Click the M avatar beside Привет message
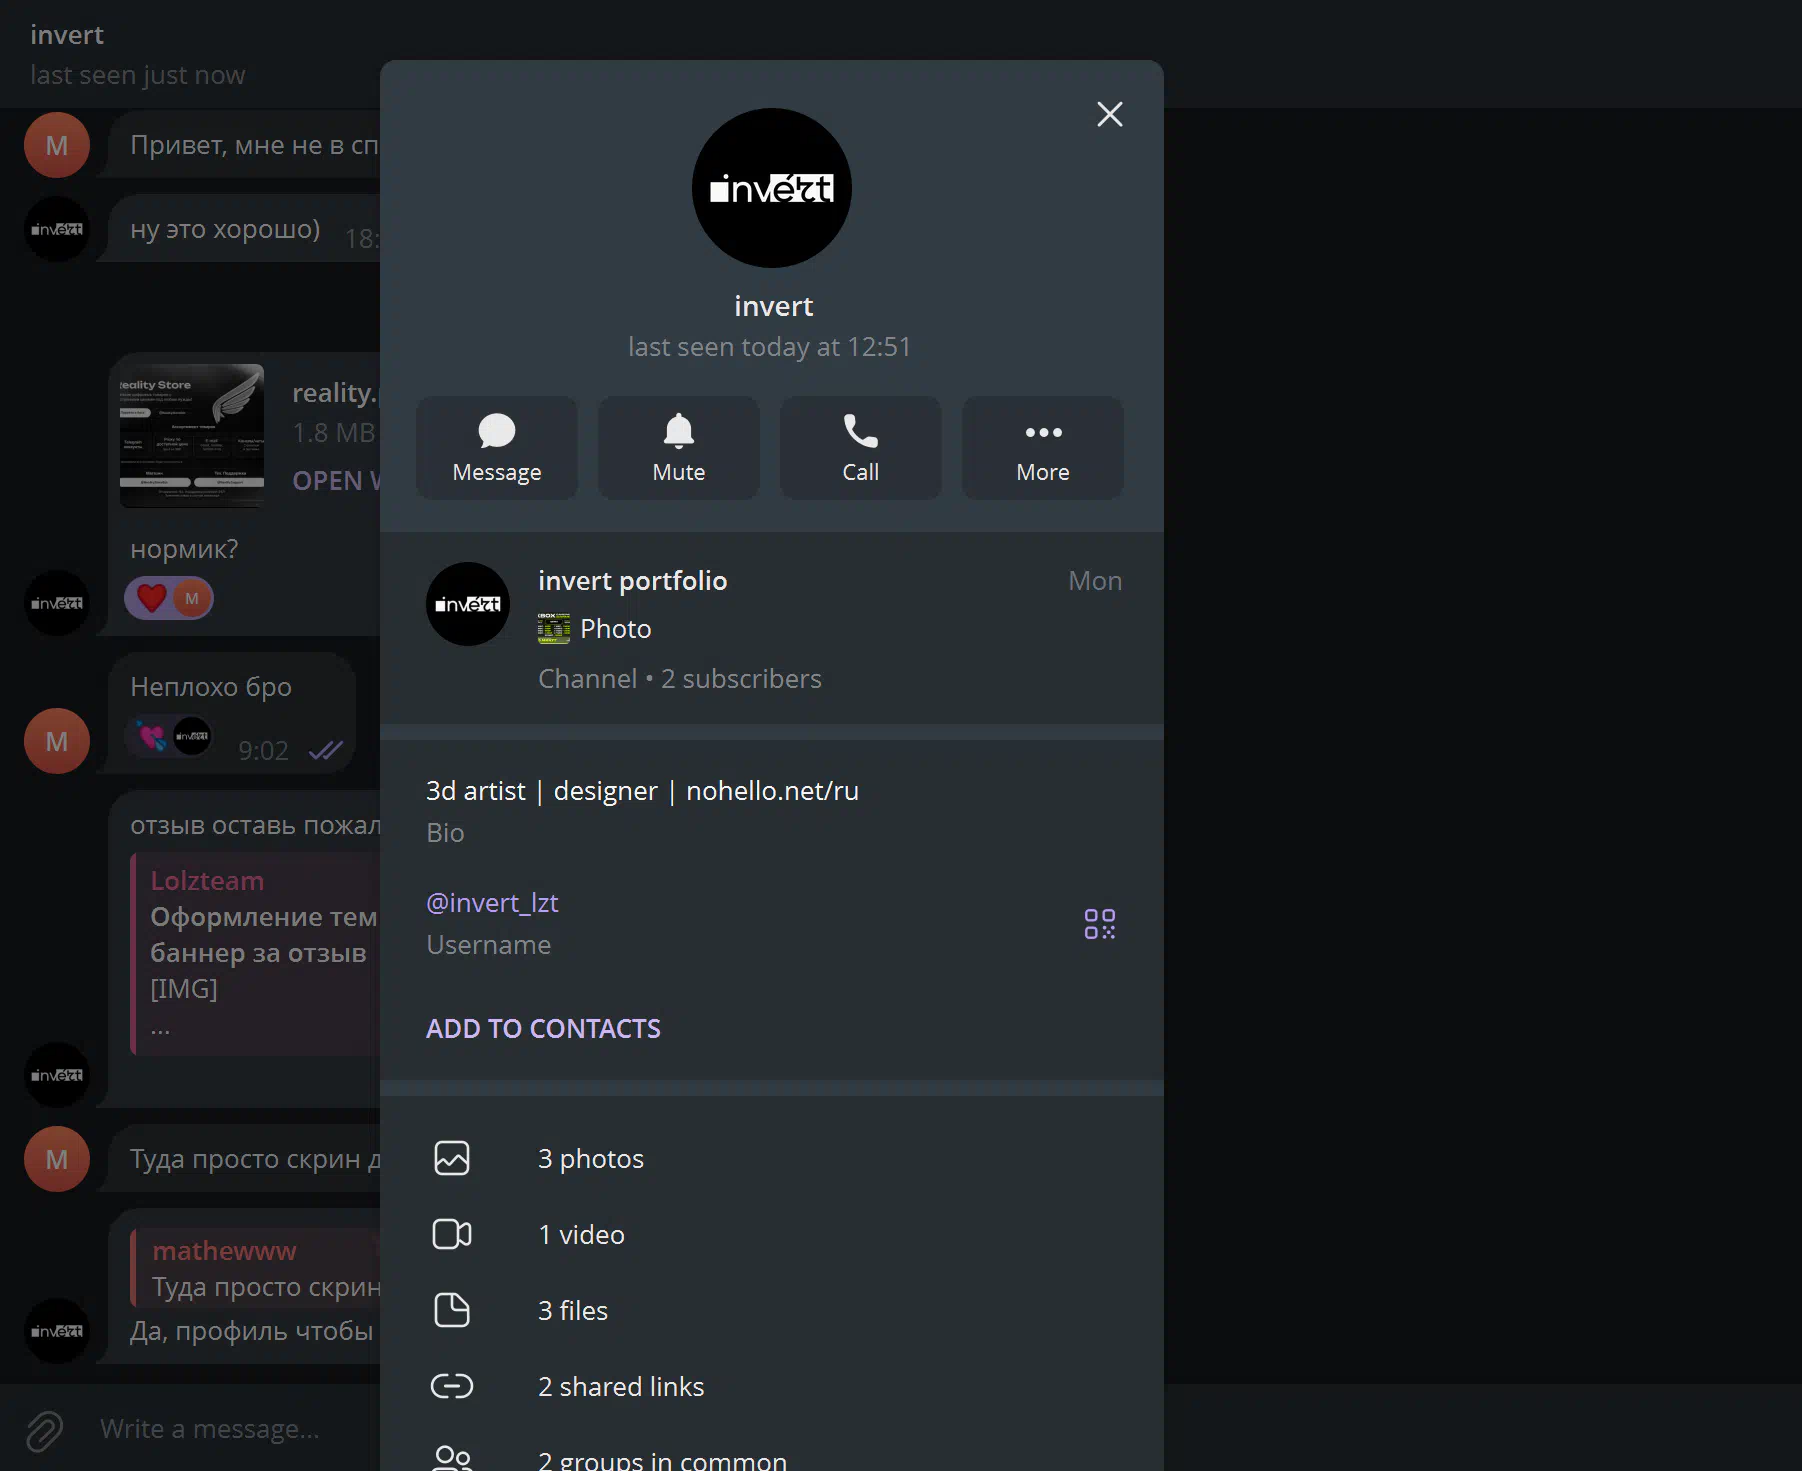 pyautogui.click(x=57, y=145)
